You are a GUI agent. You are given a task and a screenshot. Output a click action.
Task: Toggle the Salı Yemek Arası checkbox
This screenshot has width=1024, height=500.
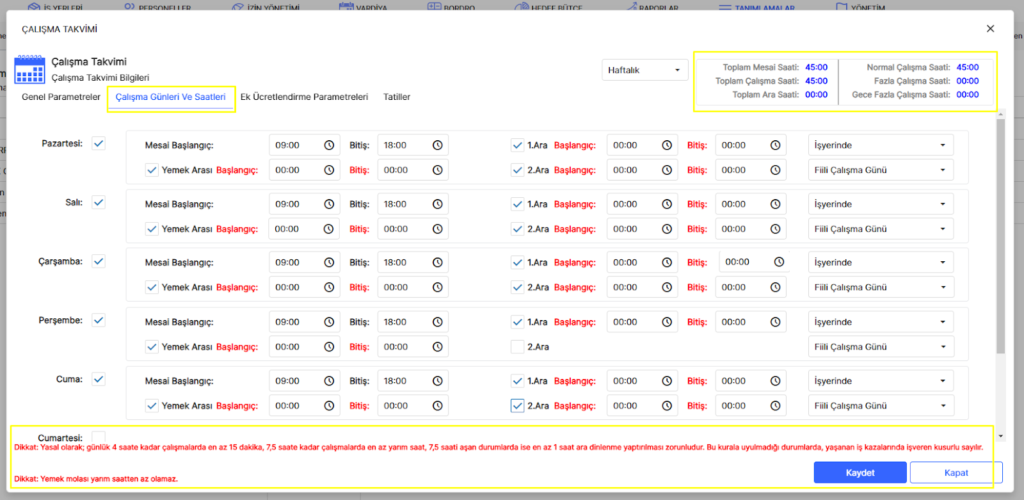click(151, 229)
